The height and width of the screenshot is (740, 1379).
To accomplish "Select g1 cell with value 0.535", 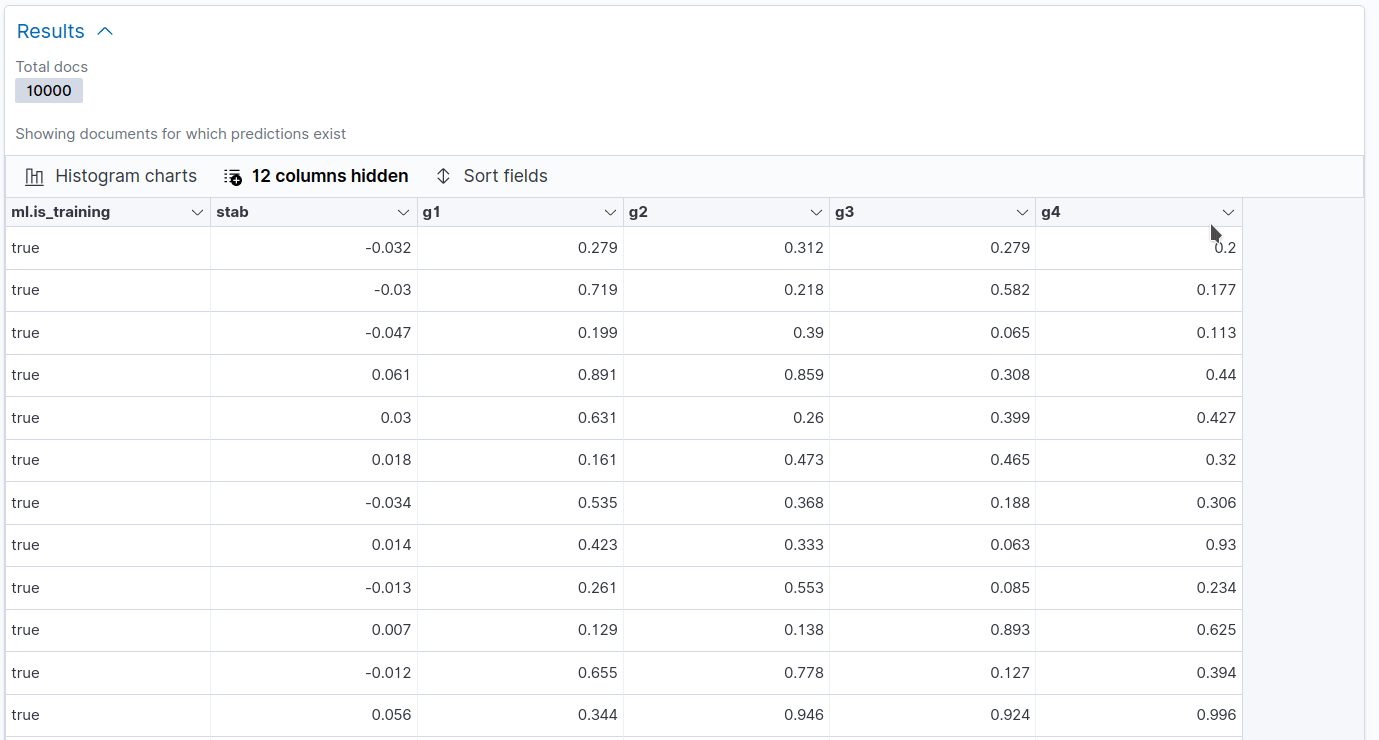I will [520, 503].
